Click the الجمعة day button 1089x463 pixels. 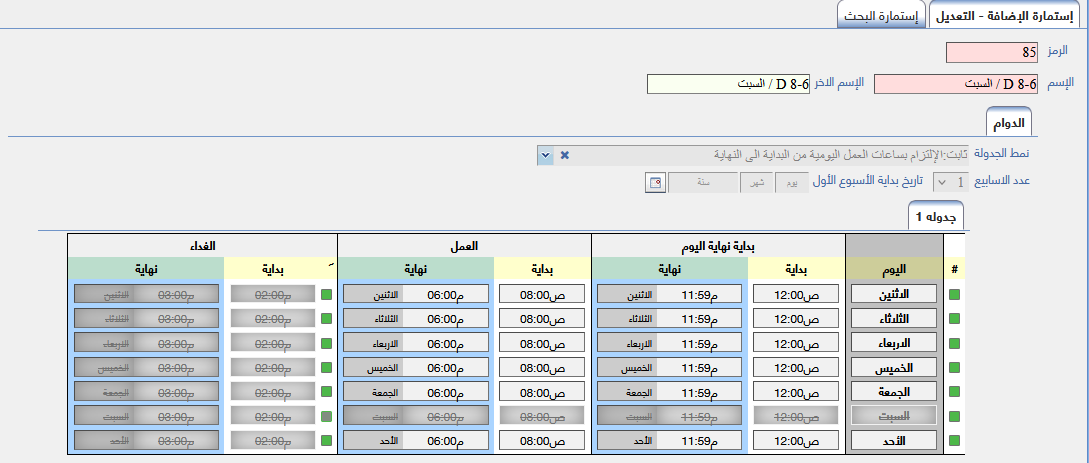(x=894, y=391)
